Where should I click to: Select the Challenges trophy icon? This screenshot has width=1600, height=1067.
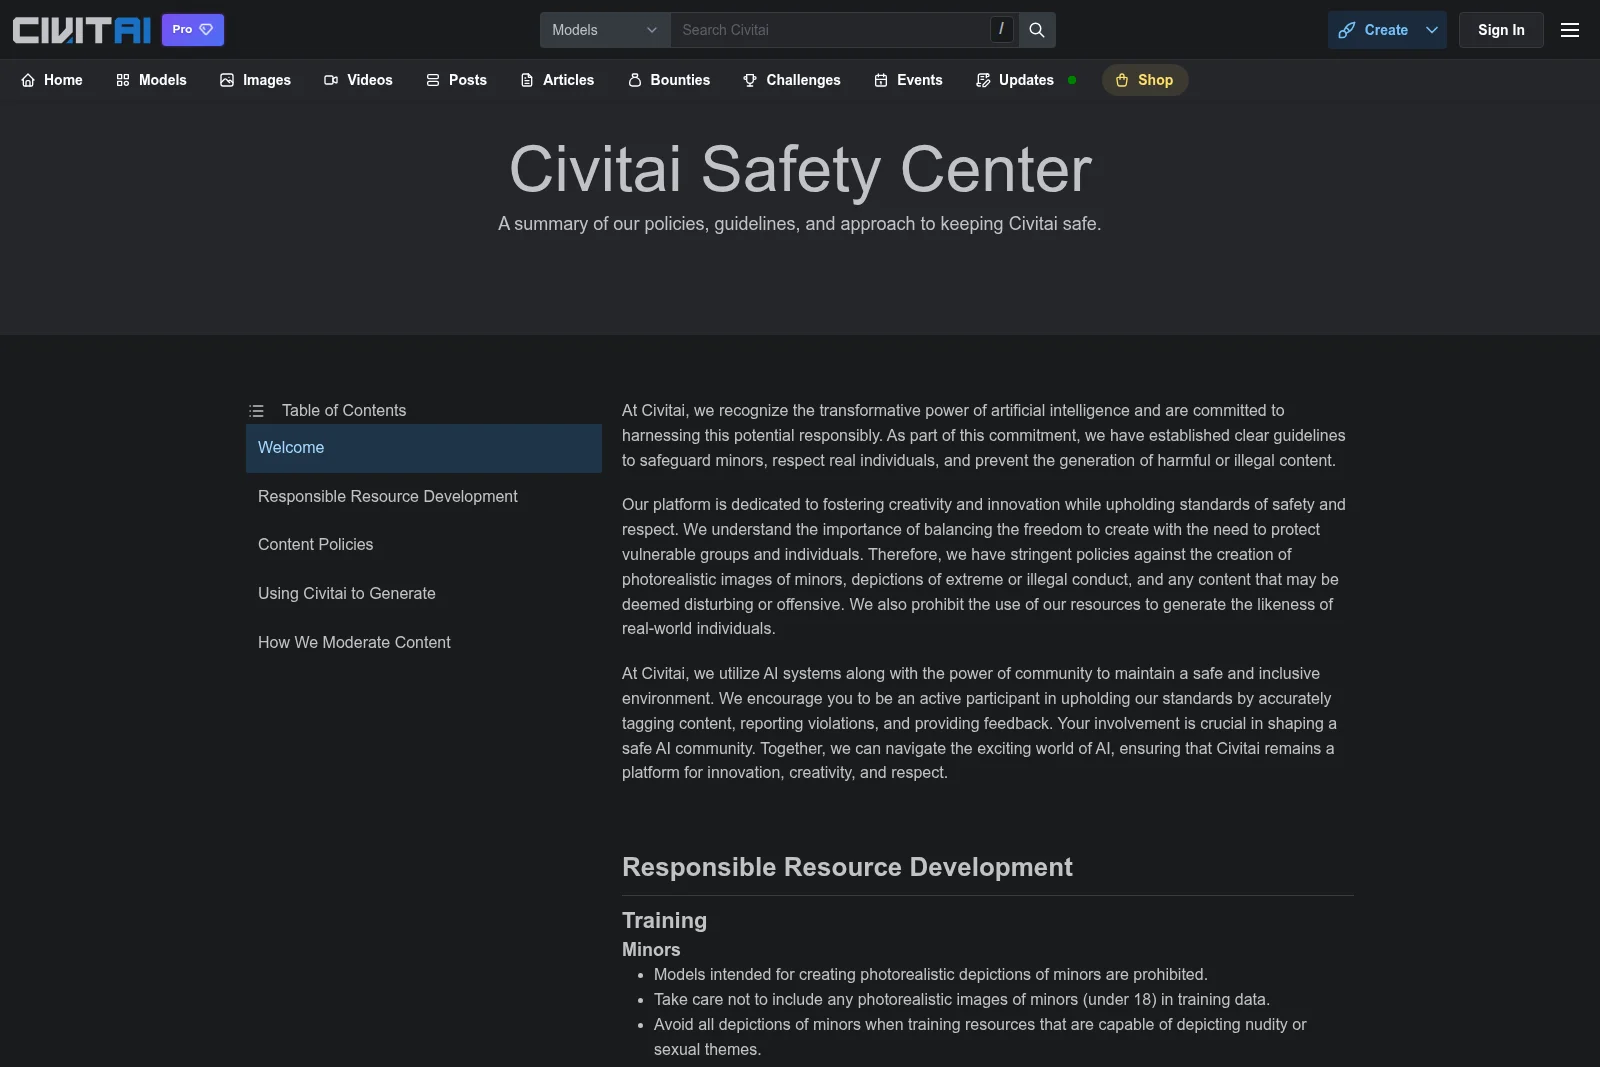click(x=749, y=80)
